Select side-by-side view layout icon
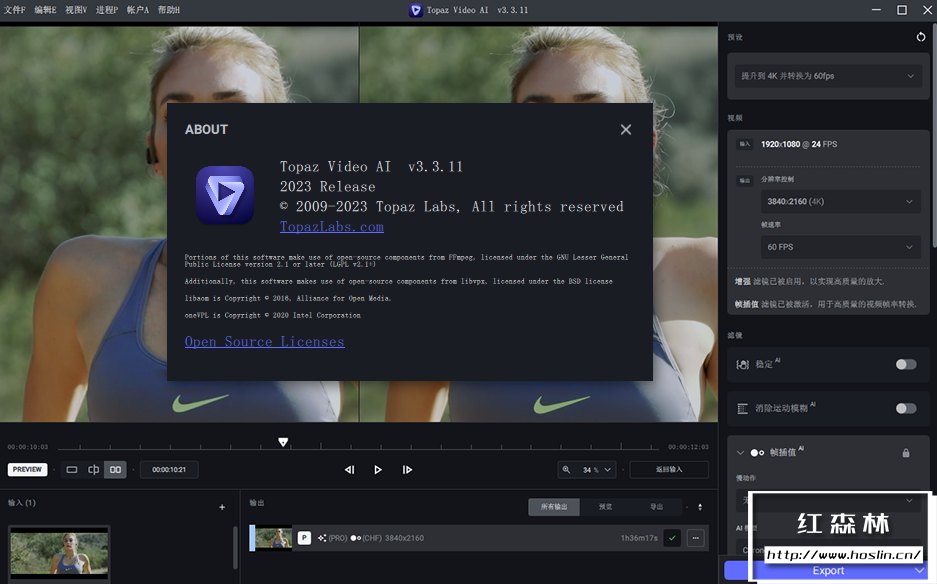This screenshot has height=584, width=937. pyautogui.click(x=115, y=470)
